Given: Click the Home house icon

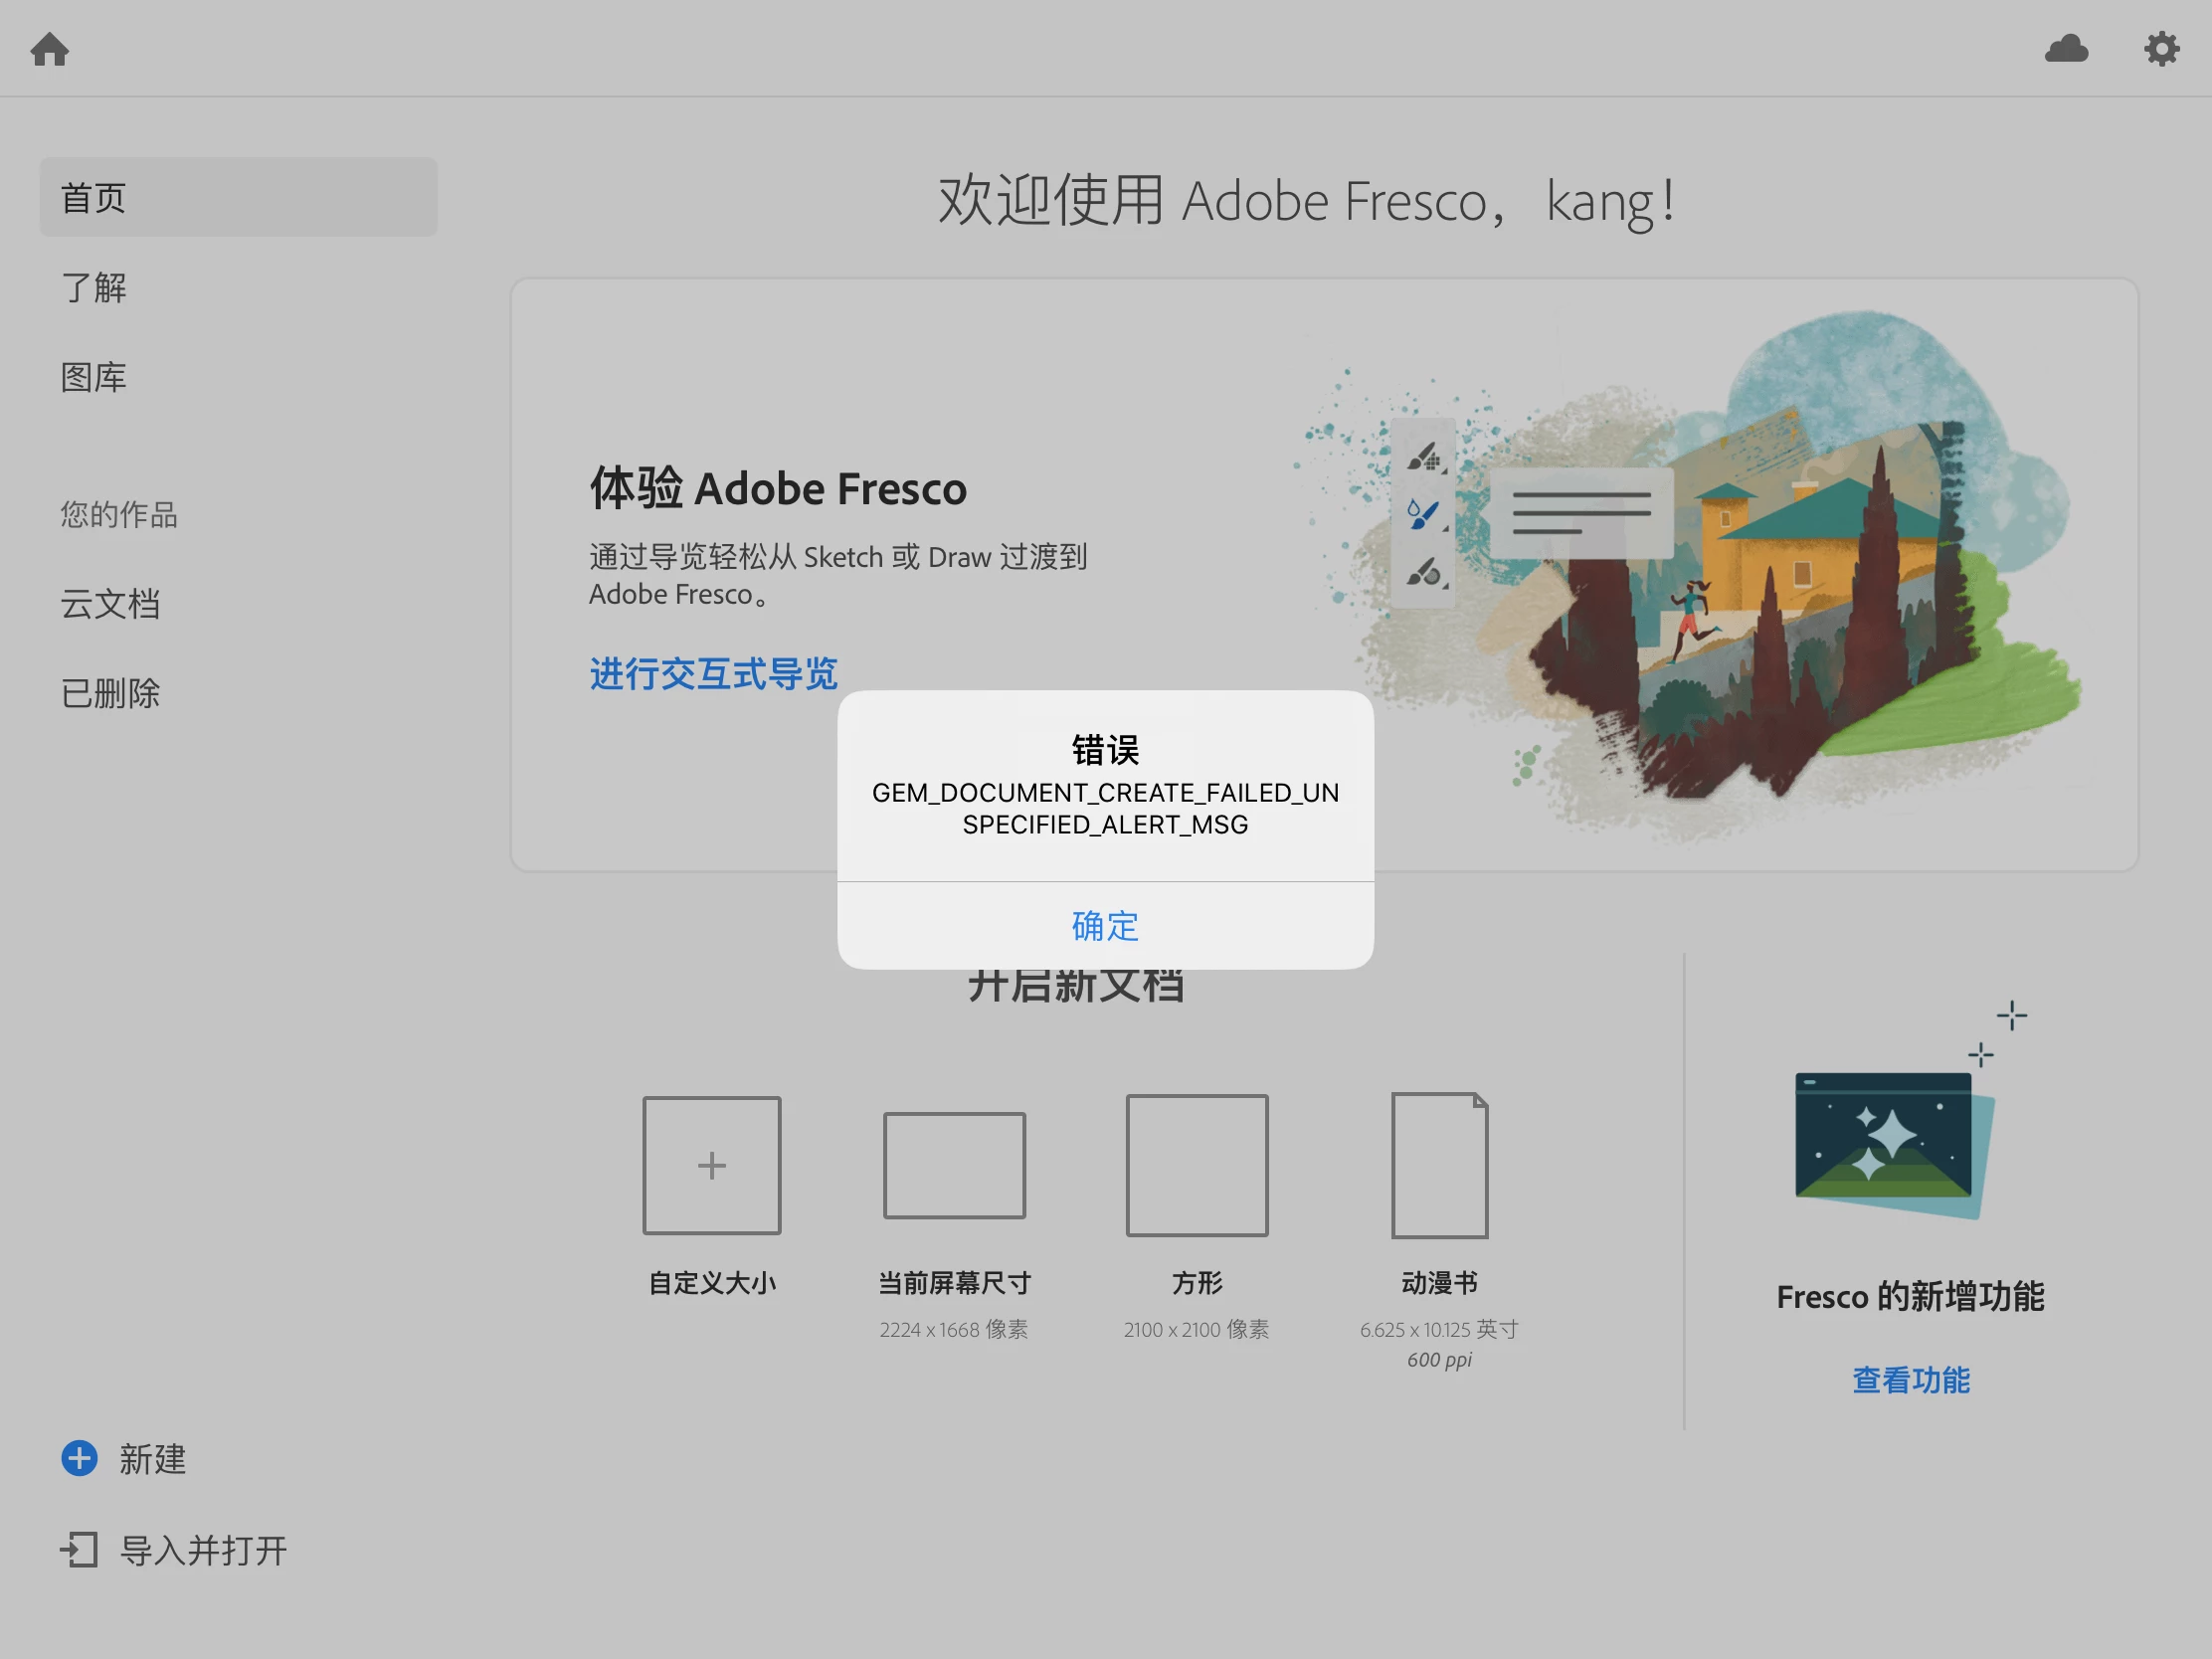Looking at the screenshot, I should (x=49, y=48).
